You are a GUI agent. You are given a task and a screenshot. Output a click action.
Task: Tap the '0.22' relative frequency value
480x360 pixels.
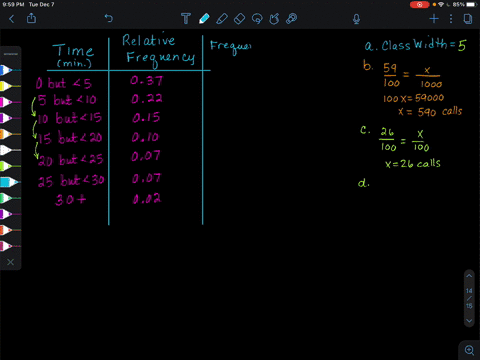146,99
